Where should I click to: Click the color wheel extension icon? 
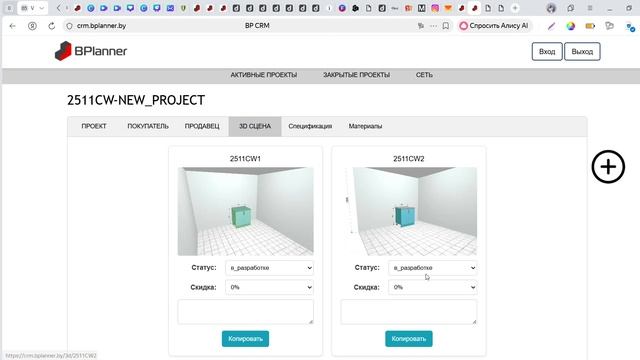click(x=571, y=26)
